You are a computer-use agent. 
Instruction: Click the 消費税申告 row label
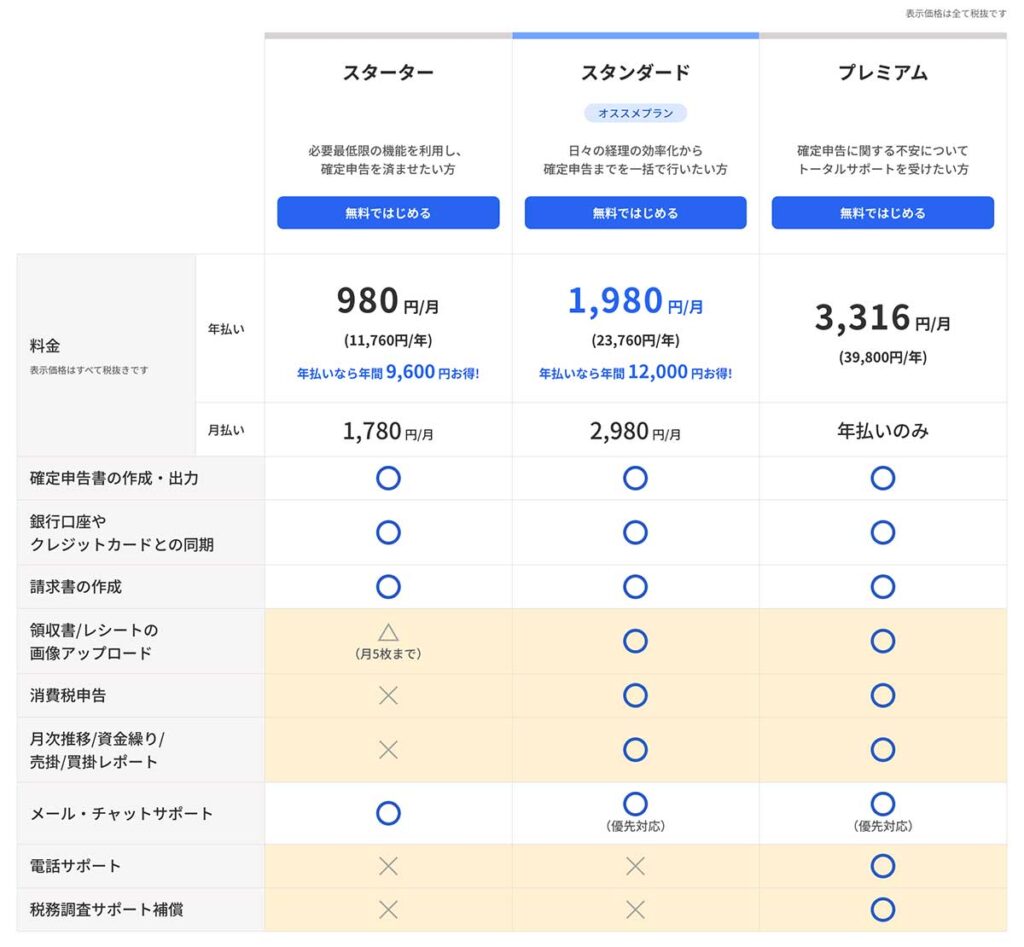68,696
